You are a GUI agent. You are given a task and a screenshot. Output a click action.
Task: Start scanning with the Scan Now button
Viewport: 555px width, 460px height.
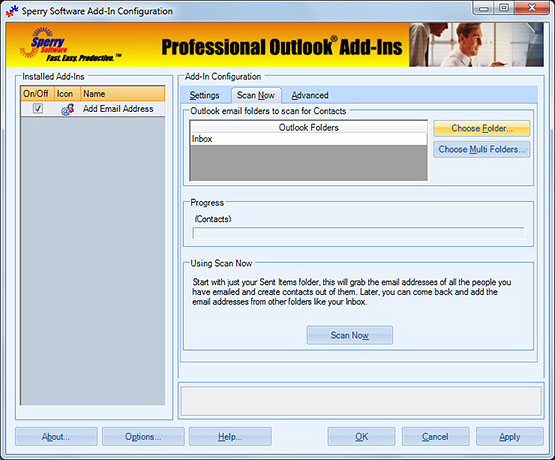[x=349, y=335]
